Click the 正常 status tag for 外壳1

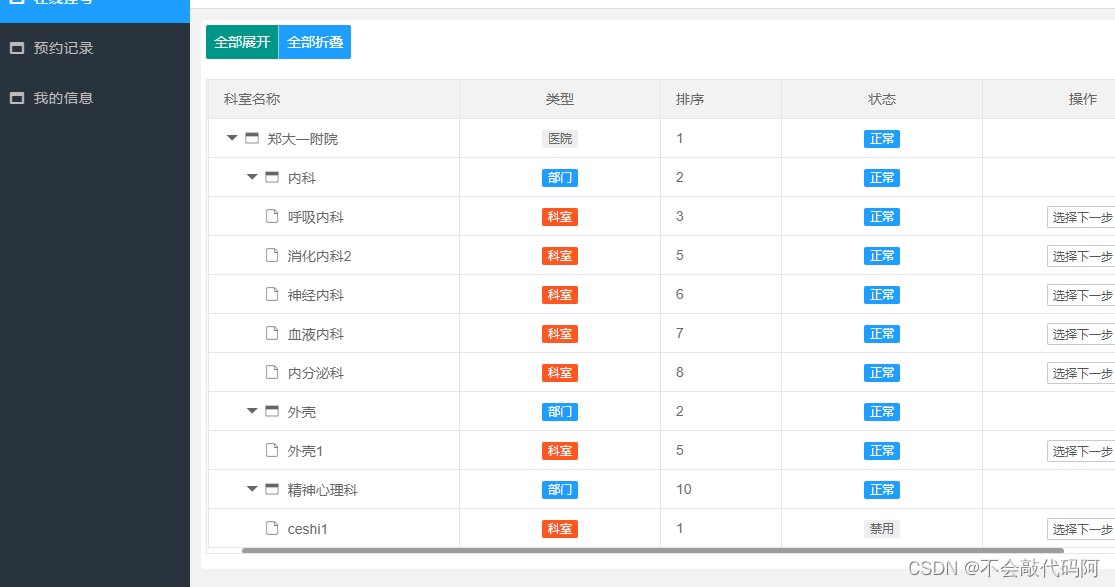coord(882,451)
